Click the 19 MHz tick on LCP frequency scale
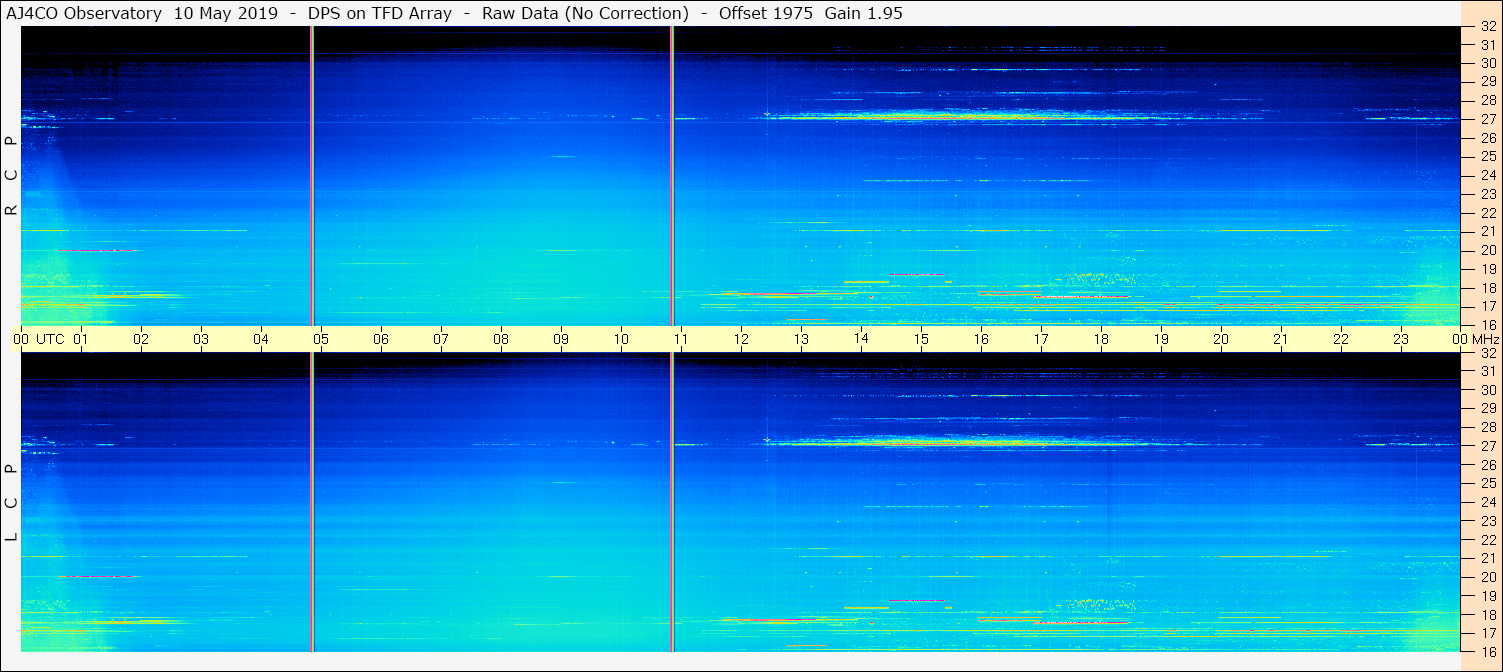This screenshot has height=672, width=1503. [1488, 596]
